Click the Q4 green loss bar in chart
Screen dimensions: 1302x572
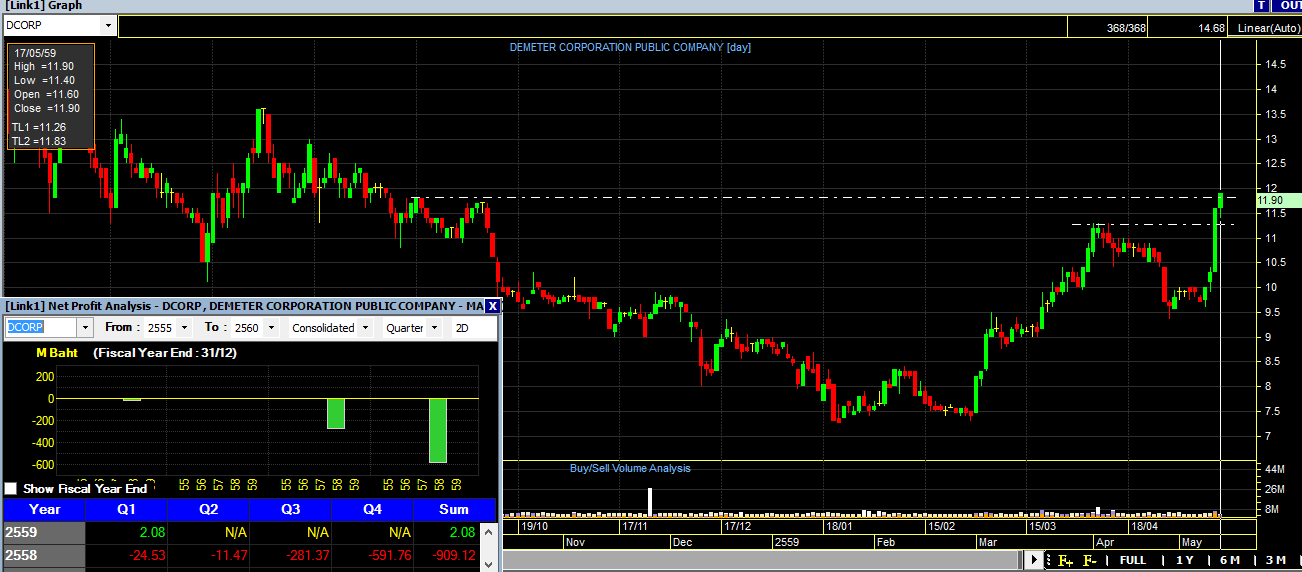coord(438,430)
